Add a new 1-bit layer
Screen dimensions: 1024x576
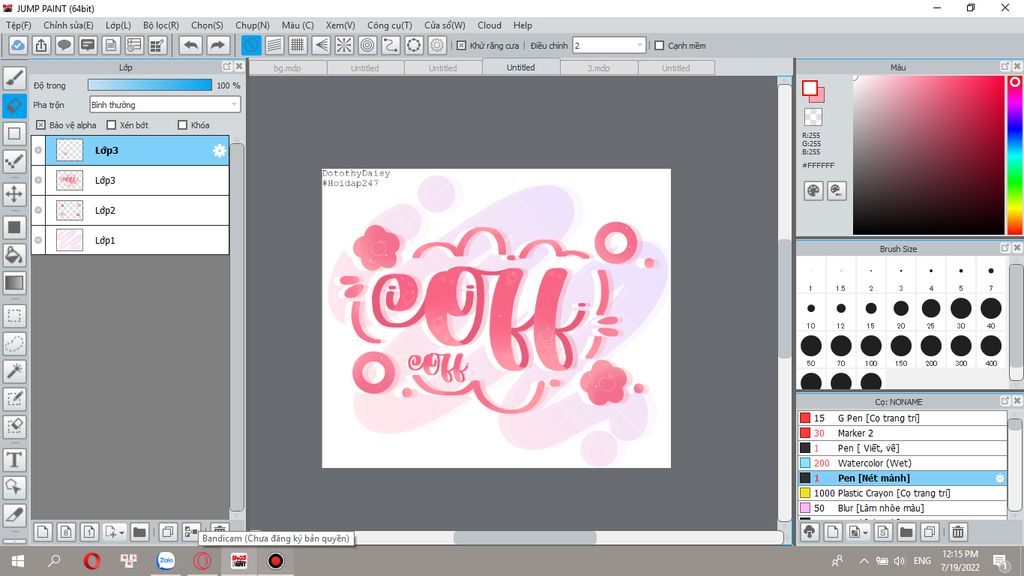[x=89, y=532]
